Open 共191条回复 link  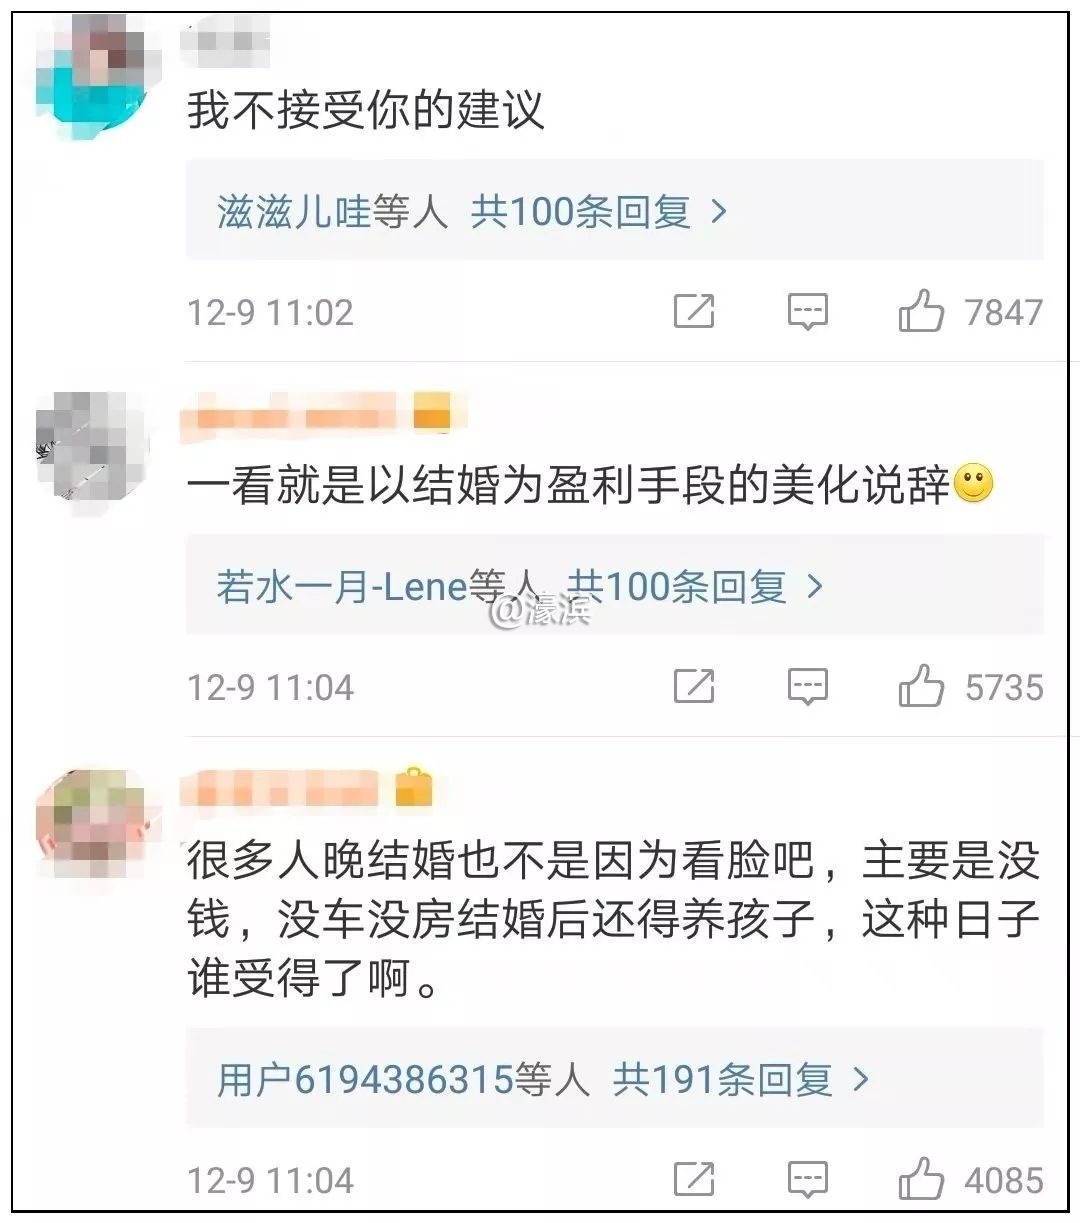[723, 1079]
